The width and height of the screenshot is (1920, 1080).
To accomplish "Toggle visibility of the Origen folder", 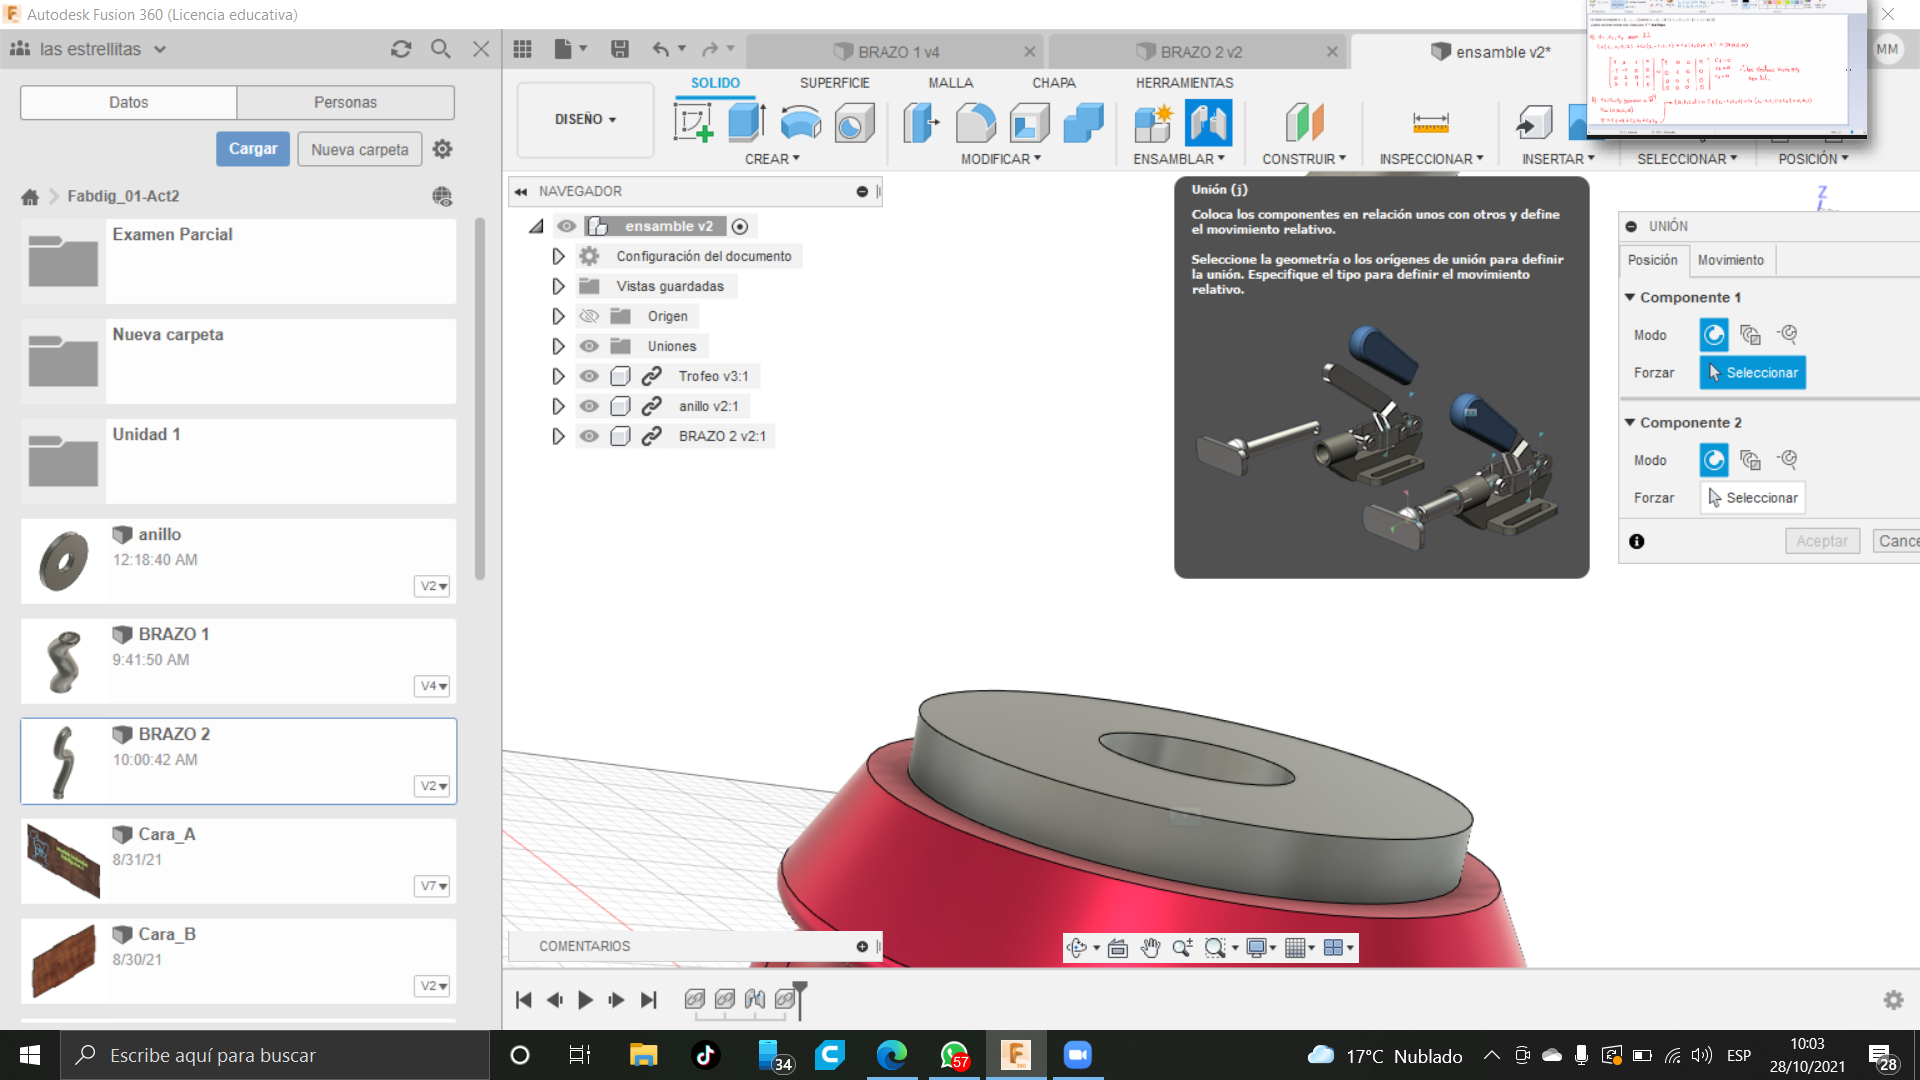I will click(589, 316).
